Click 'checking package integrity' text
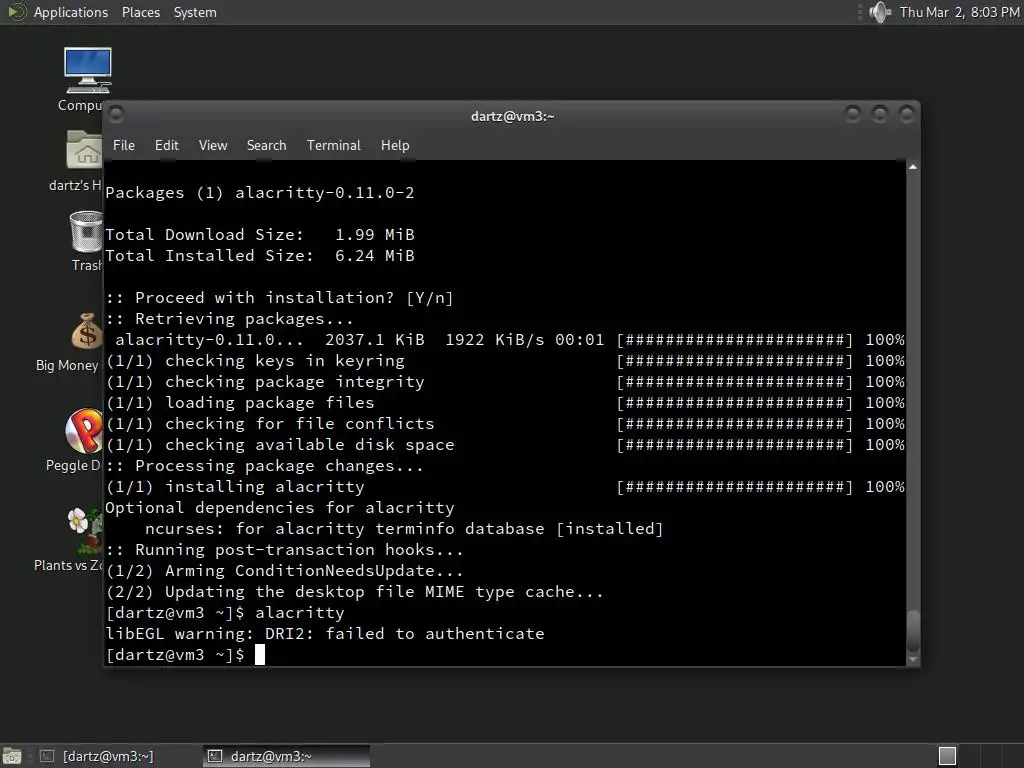The image size is (1024, 768). coord(295,381)
